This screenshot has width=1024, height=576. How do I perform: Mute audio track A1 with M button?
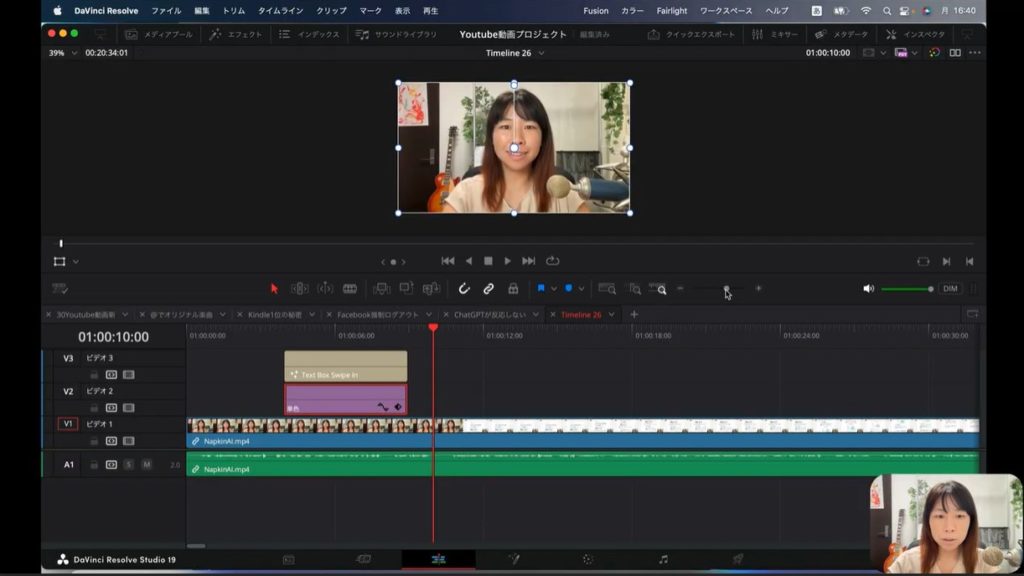pos(146,465)
